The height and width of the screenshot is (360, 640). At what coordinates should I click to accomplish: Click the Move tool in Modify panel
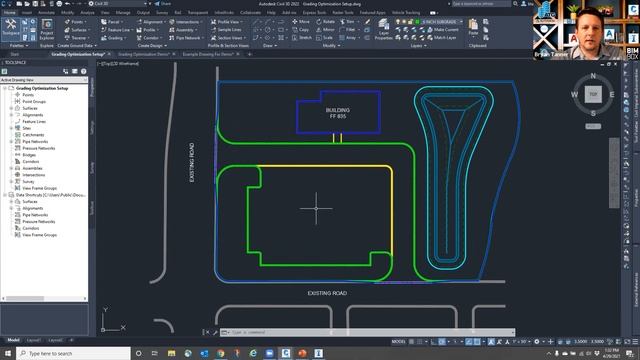pyautogui.click(x=301, y=22)
